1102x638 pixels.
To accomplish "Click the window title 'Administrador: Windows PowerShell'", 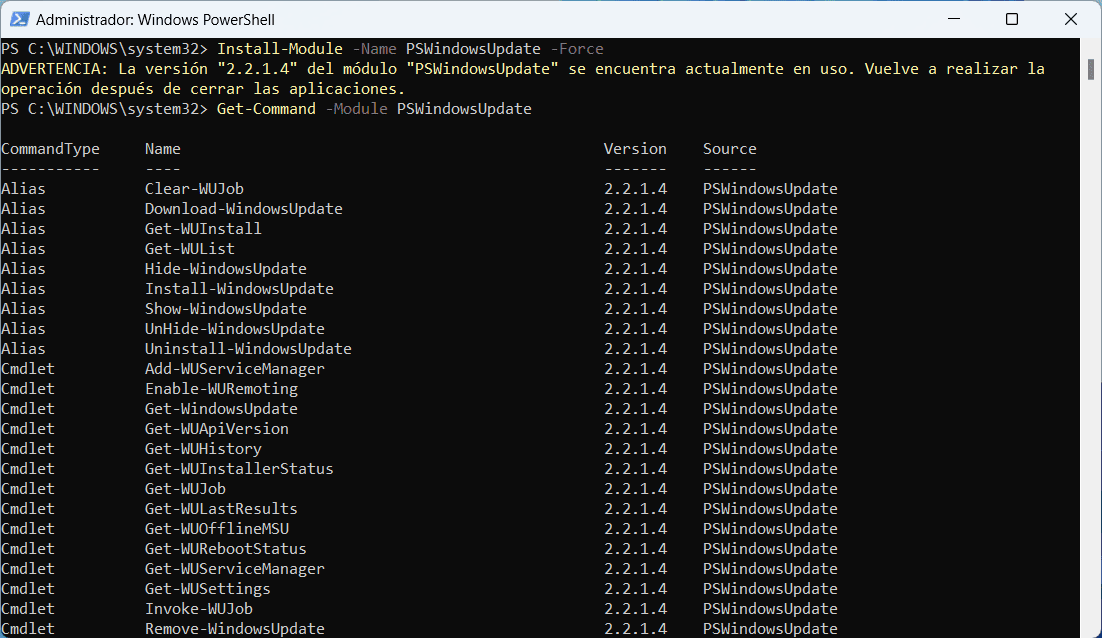I will pos(155,20).
